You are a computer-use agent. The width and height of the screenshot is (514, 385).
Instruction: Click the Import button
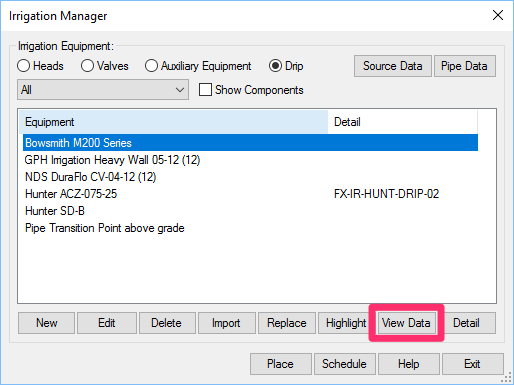point(226,323)
